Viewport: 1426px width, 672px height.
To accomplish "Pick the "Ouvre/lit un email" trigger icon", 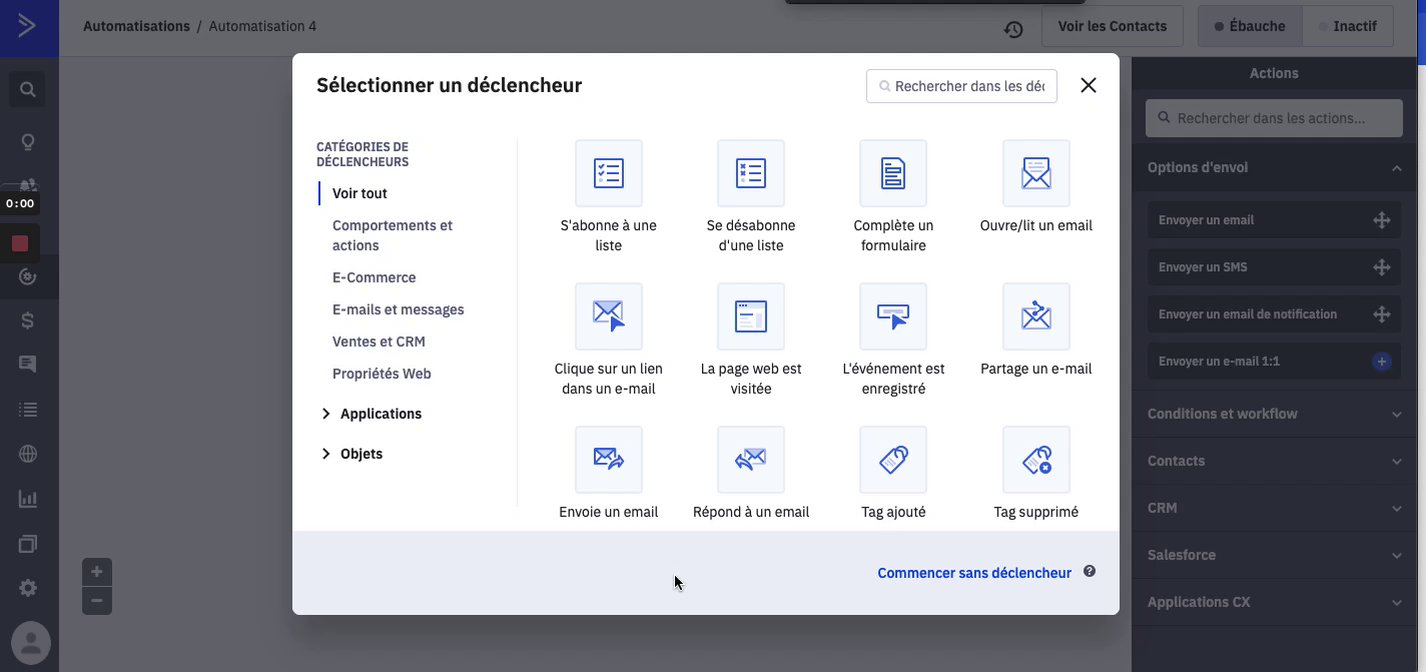I will point(1036,173).
